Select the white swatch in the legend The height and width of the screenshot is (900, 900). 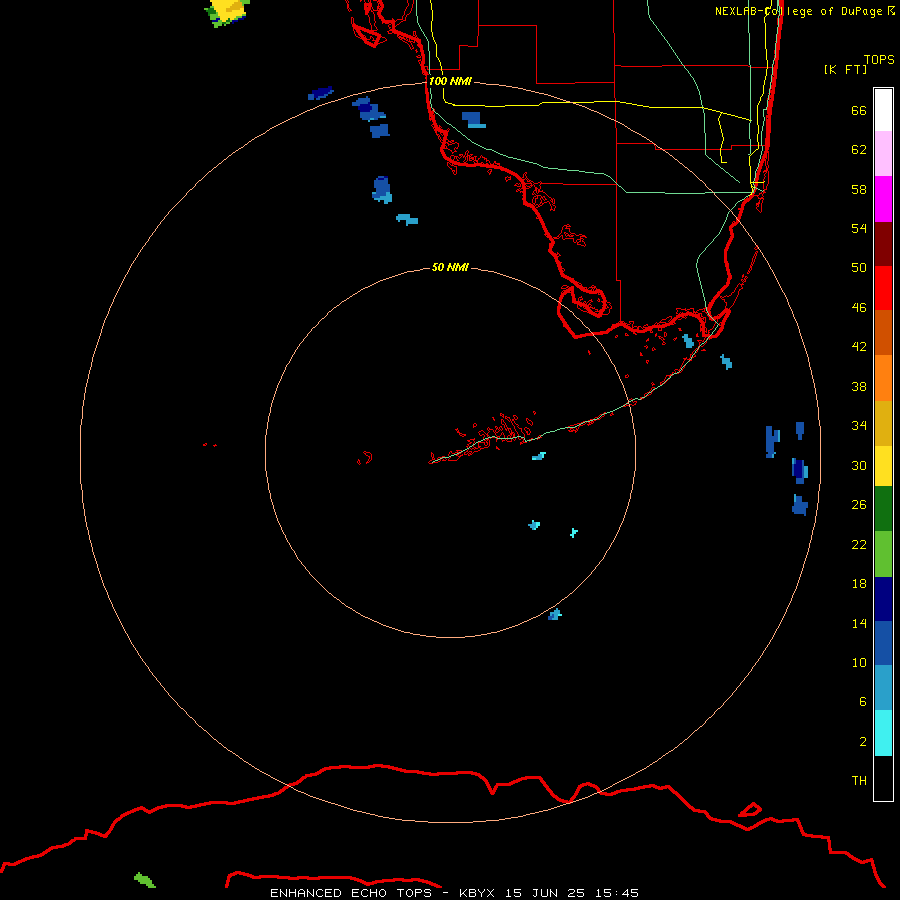(x=883, y=110)
